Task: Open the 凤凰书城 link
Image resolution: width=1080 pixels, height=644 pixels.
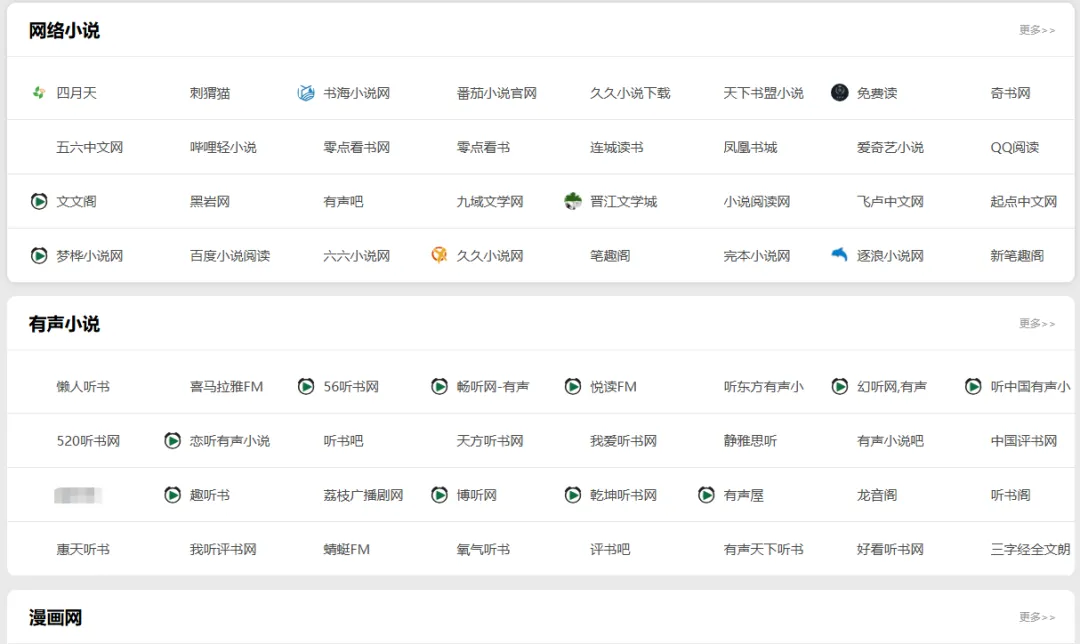Action: (x=751, y=147)
